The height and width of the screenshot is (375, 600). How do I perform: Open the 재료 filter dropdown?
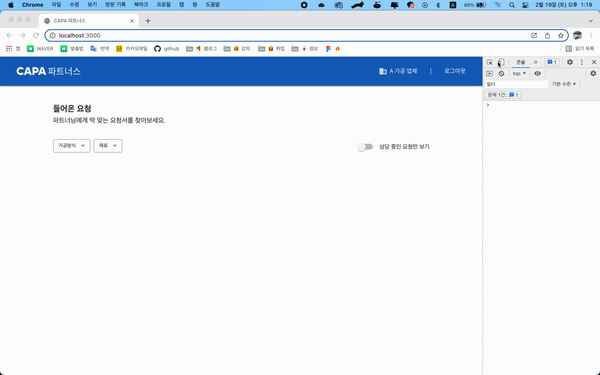click(108, 146)
